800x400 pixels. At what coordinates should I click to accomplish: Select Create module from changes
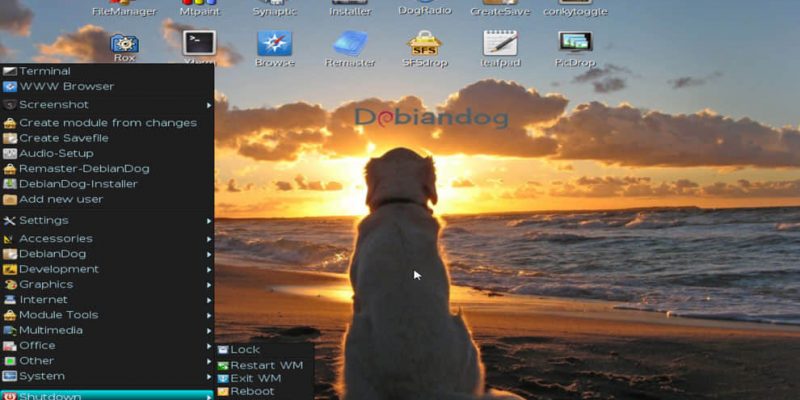(x=107, y=123)
